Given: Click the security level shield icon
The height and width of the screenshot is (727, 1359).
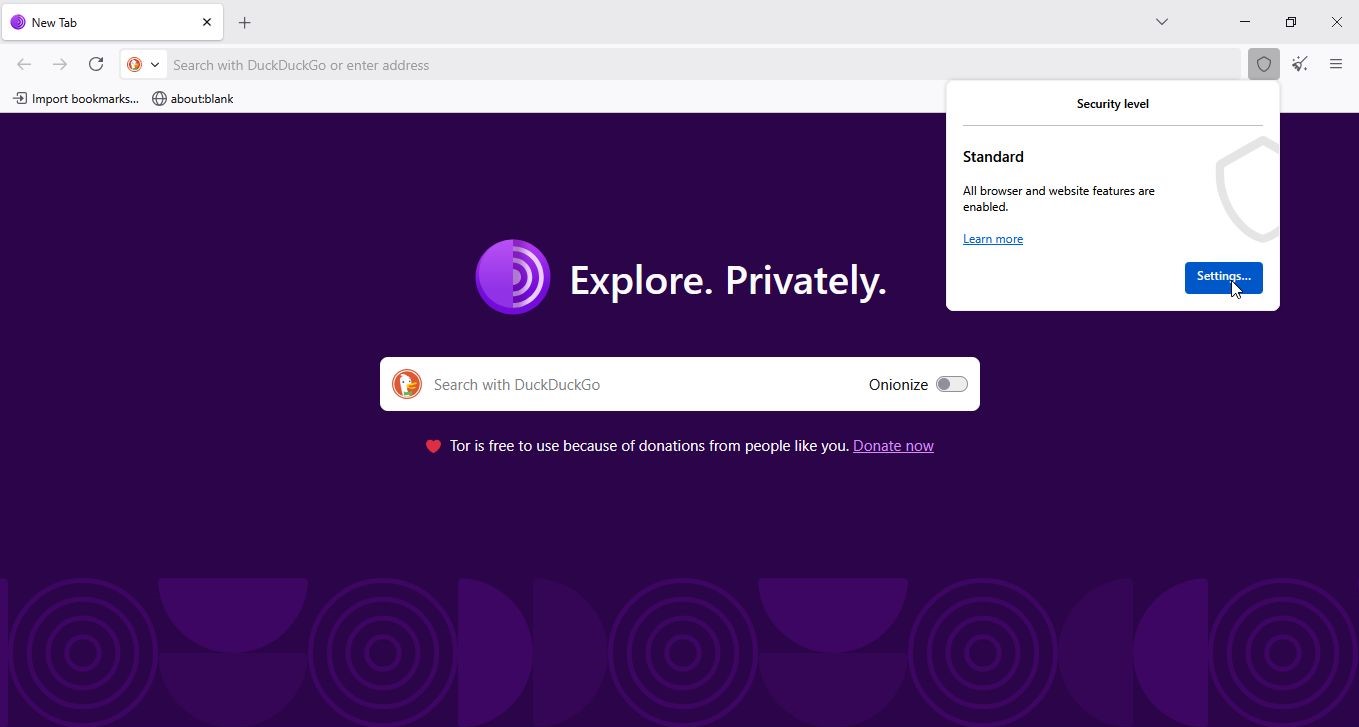Looking at the screenshot, I should click(1264, 65).
